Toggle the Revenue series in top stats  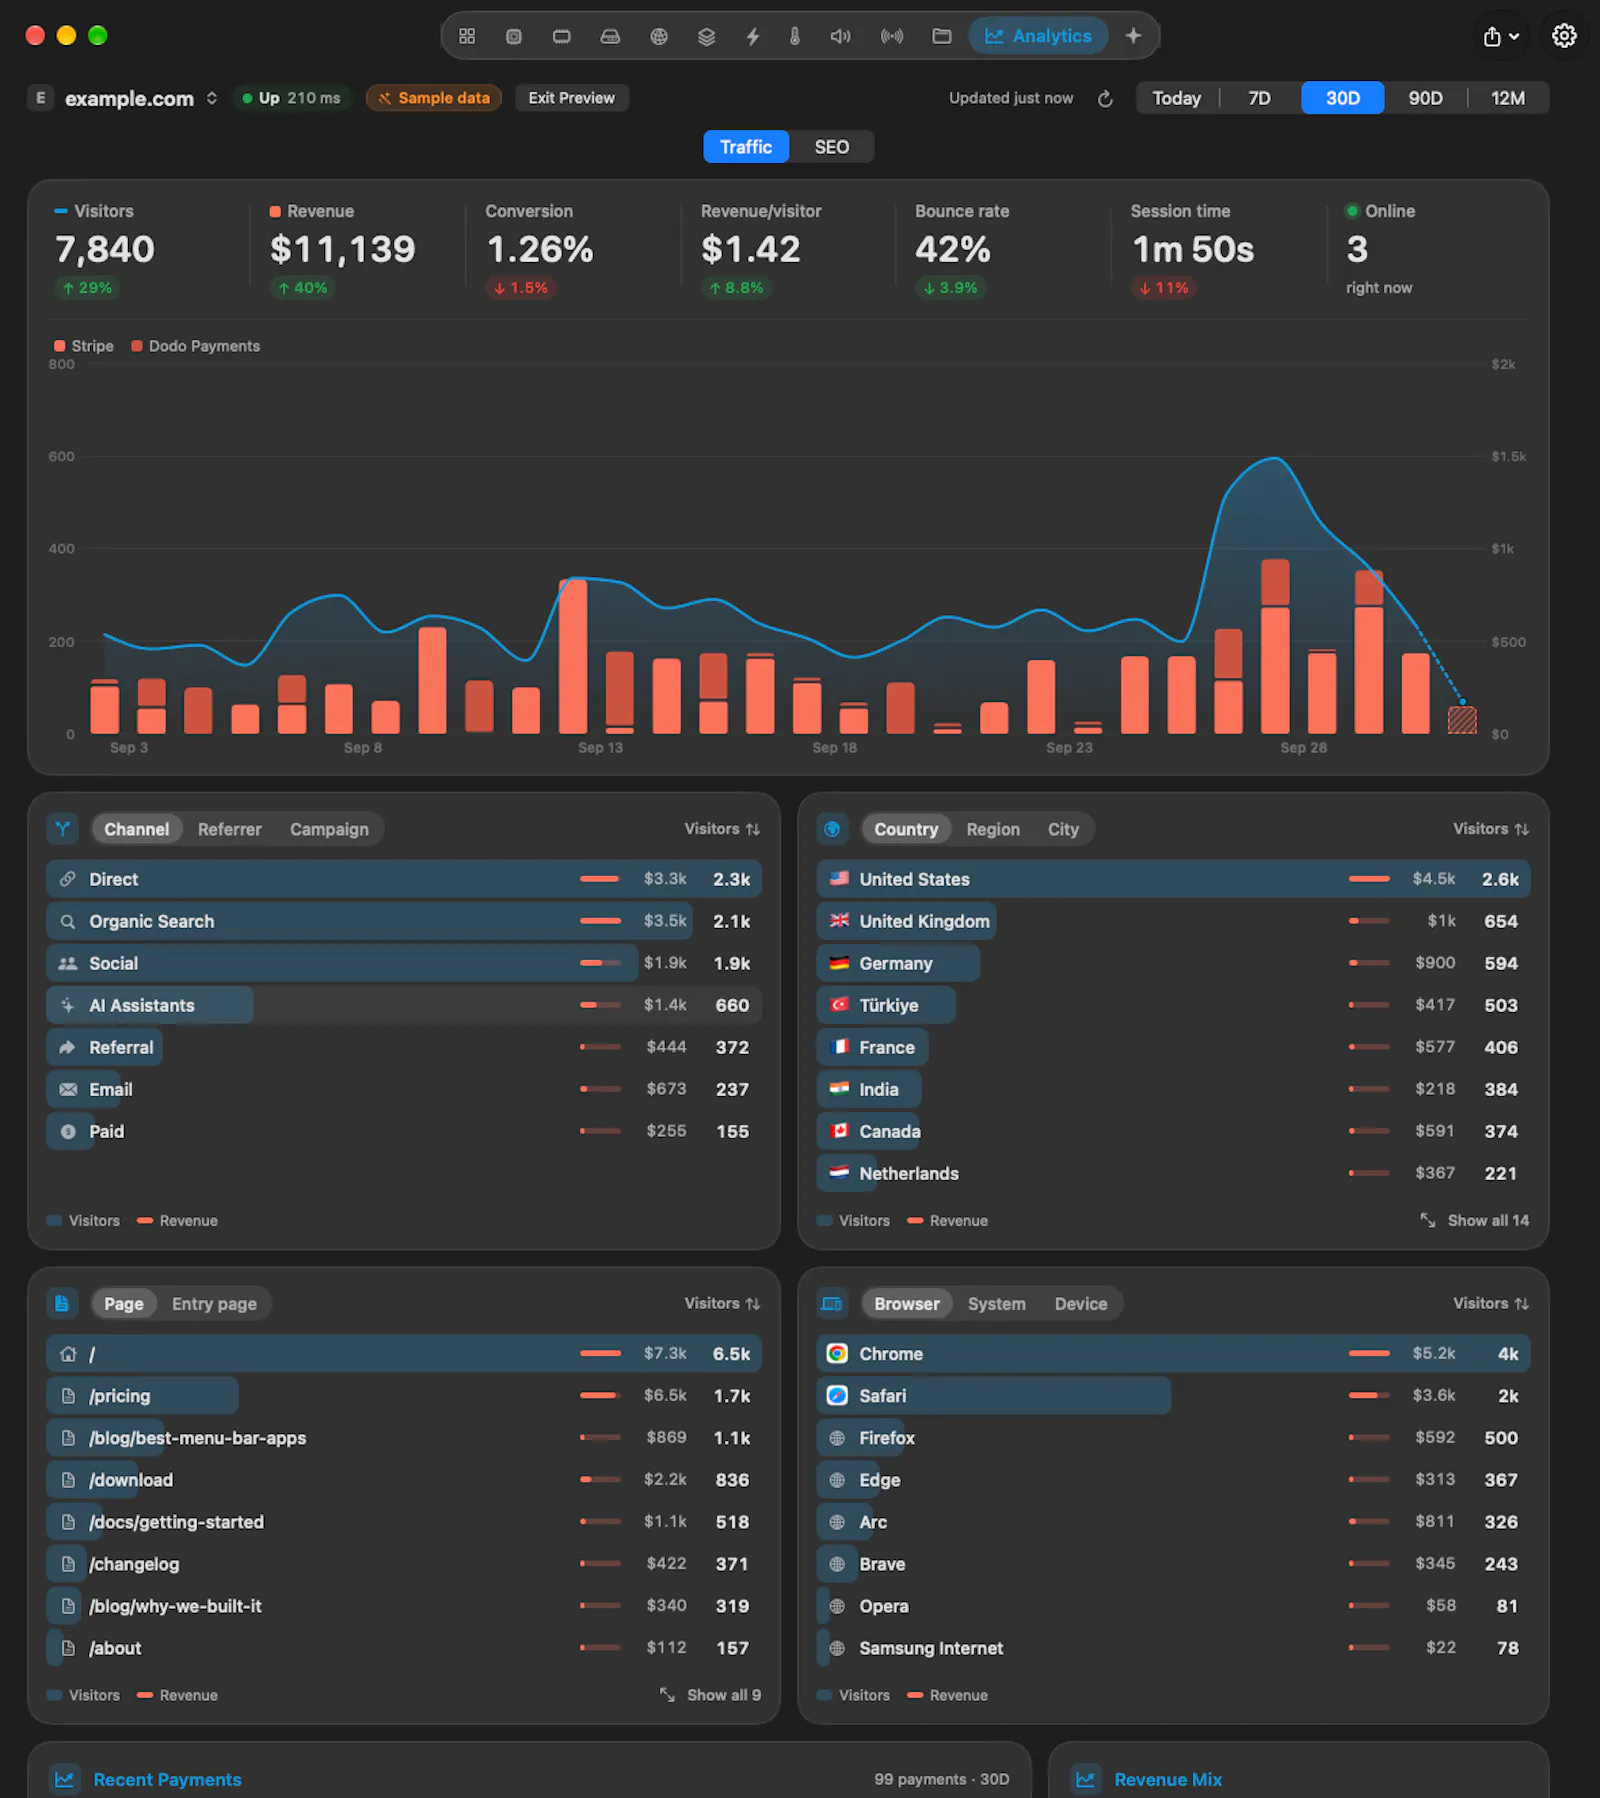coord(311,211)
